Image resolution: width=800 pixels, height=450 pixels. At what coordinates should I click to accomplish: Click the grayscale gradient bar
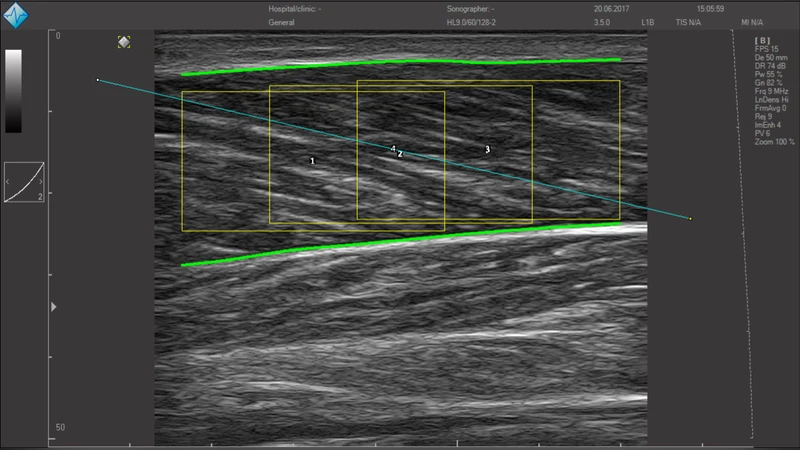point(14,91)
